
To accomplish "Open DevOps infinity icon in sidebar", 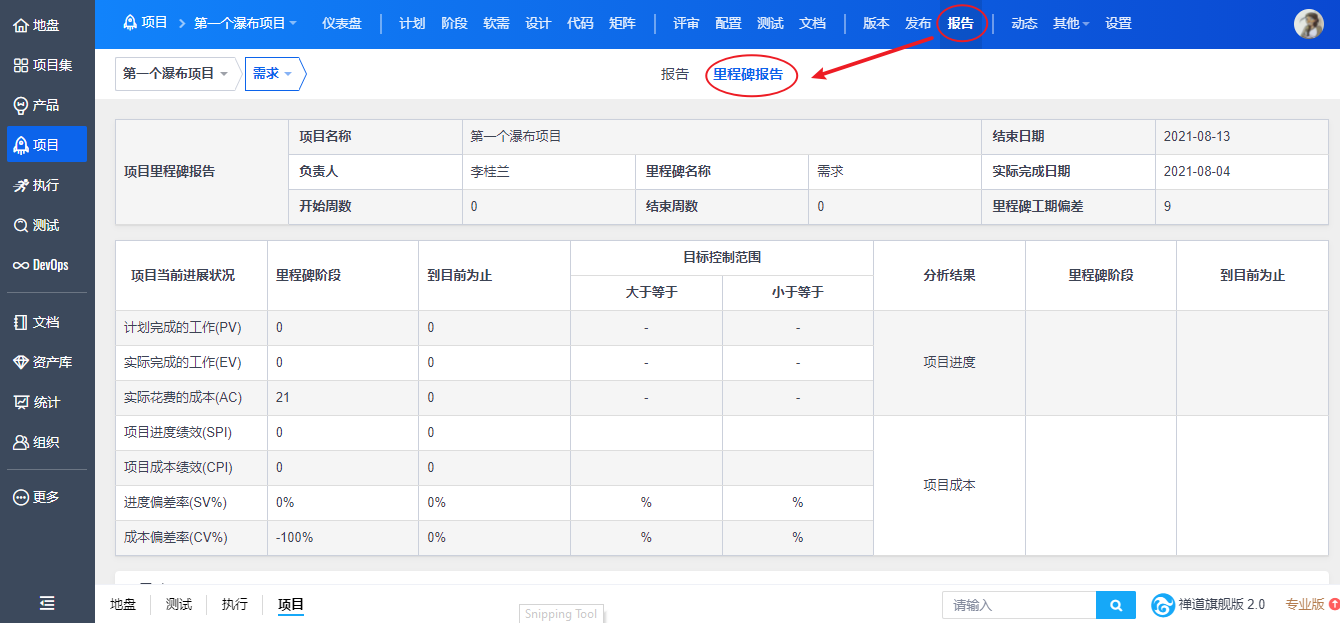I will click(x=20, y=265).
